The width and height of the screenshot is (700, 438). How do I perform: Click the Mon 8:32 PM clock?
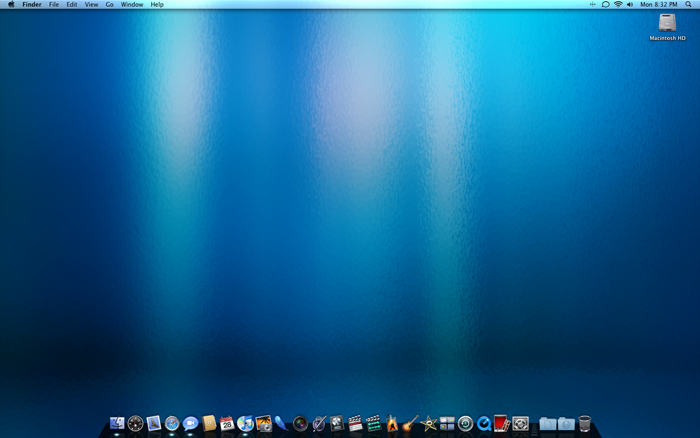click(x=659, y=4)
